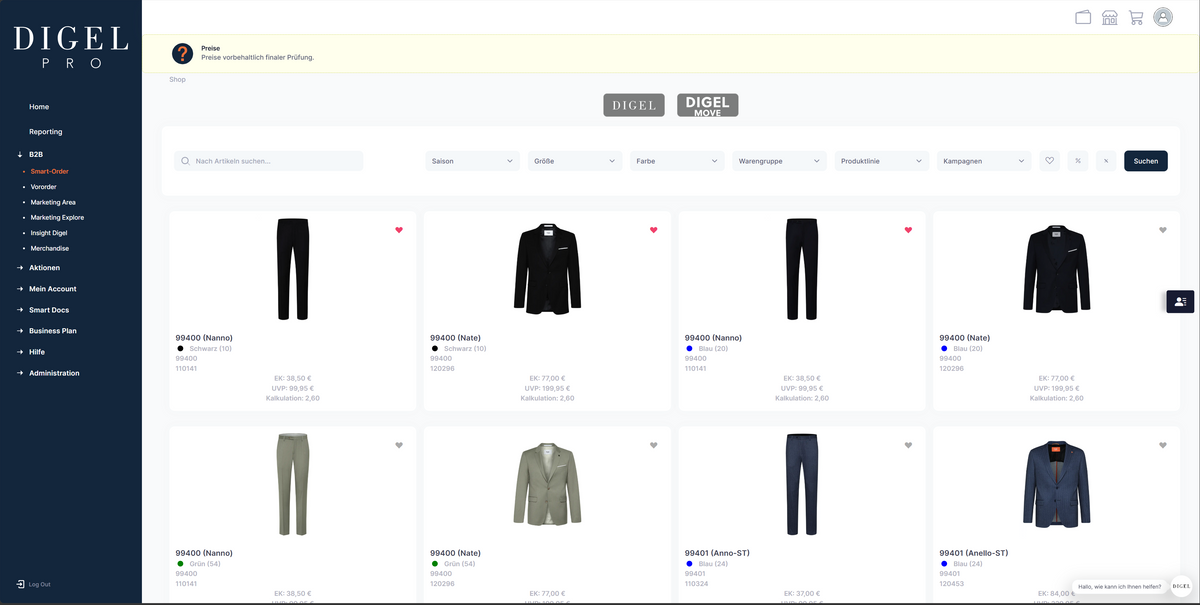This screenshot has height=605, width=1200.
Task: Go to Home in sidebar
Action: point(39,107)
